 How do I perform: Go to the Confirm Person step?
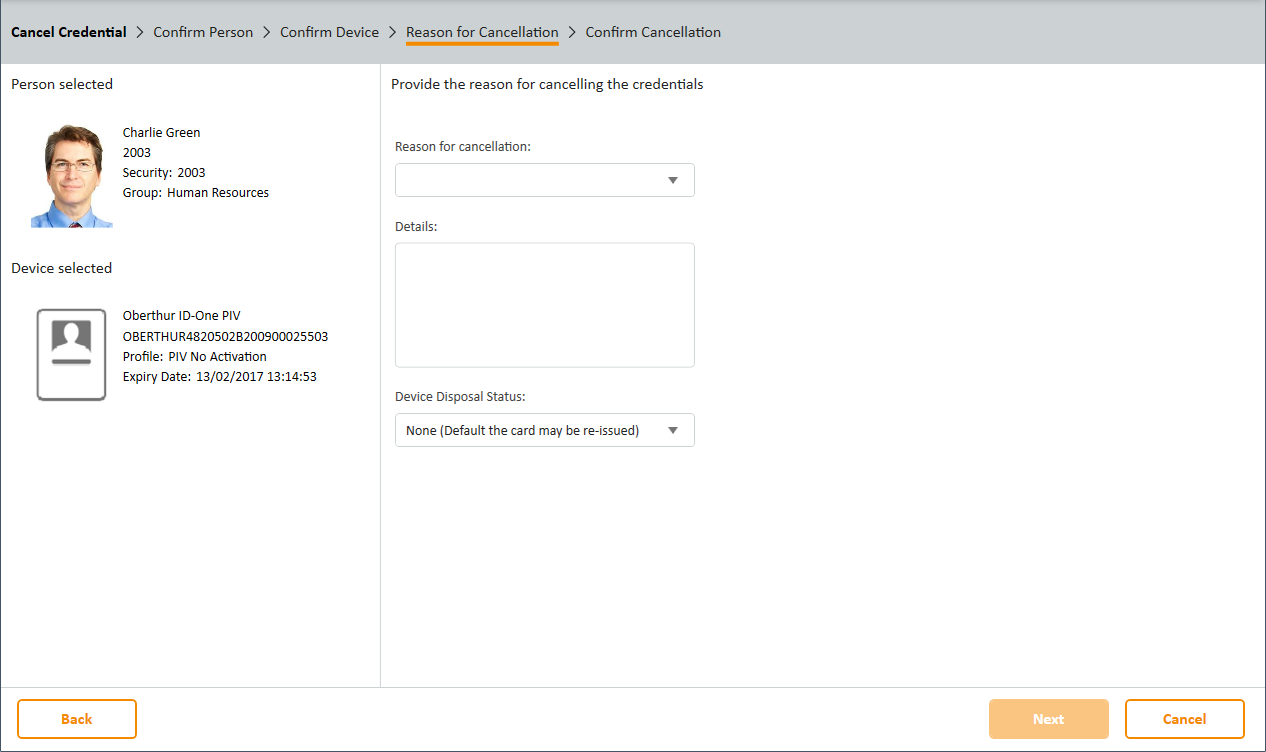(x=203, y=33)
